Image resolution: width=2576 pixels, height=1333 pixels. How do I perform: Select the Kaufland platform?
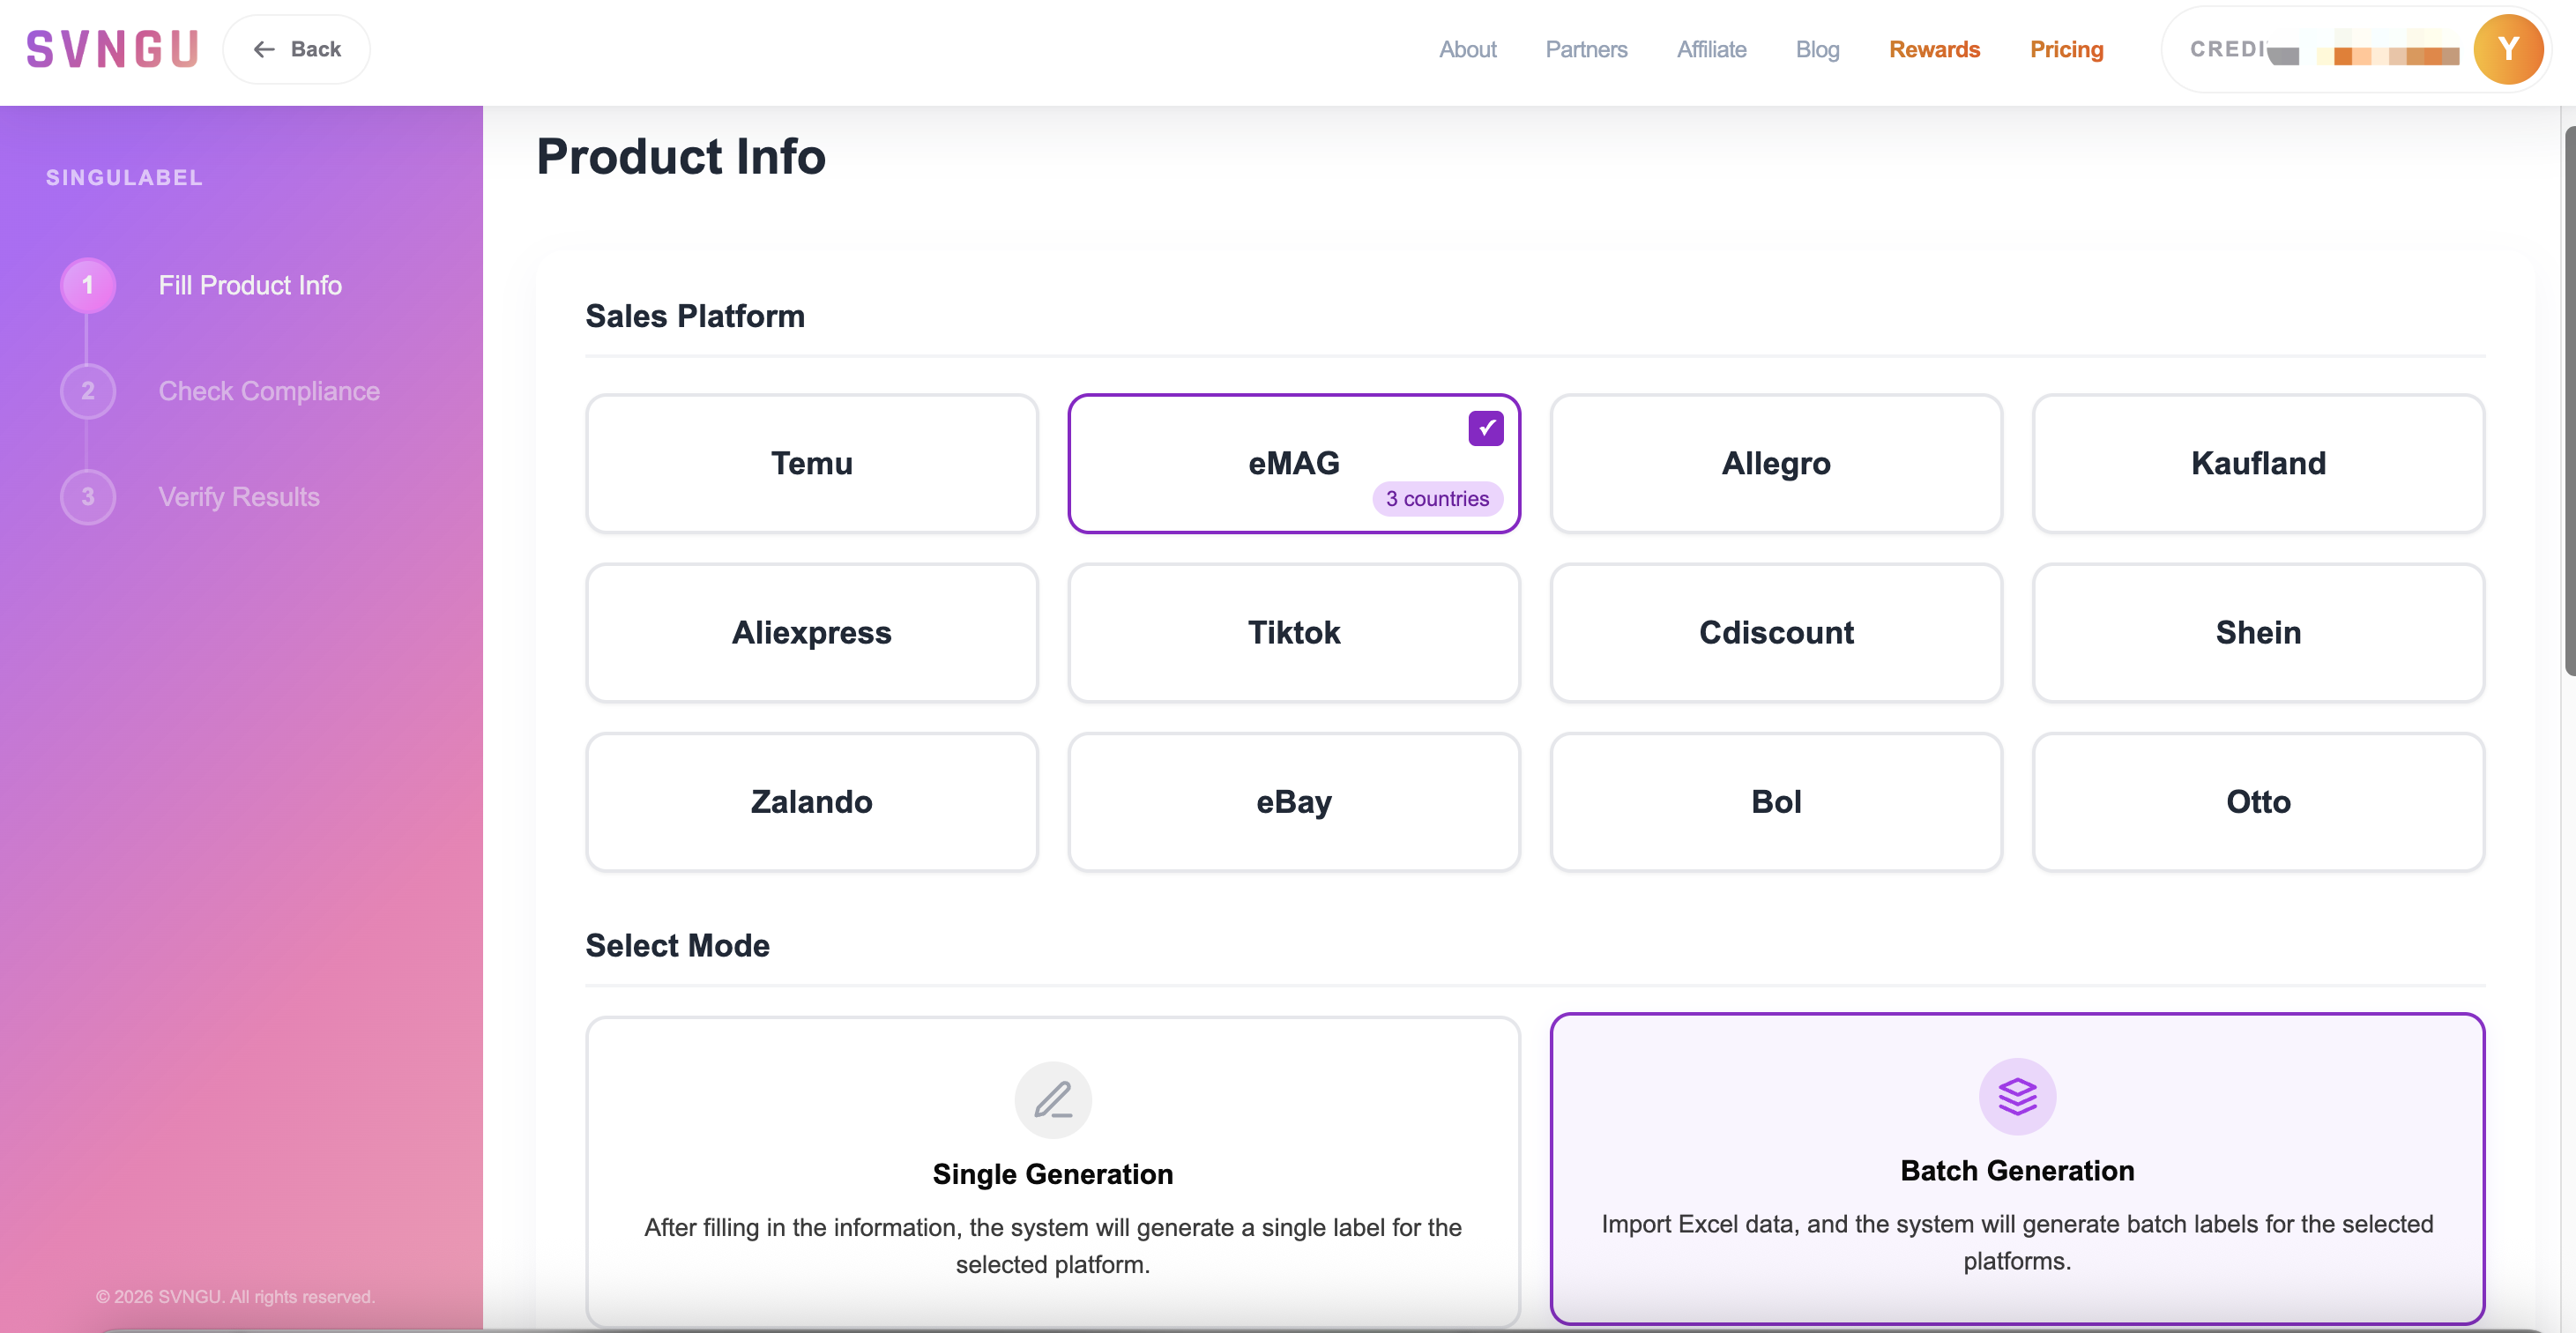tap(2258, 463)
